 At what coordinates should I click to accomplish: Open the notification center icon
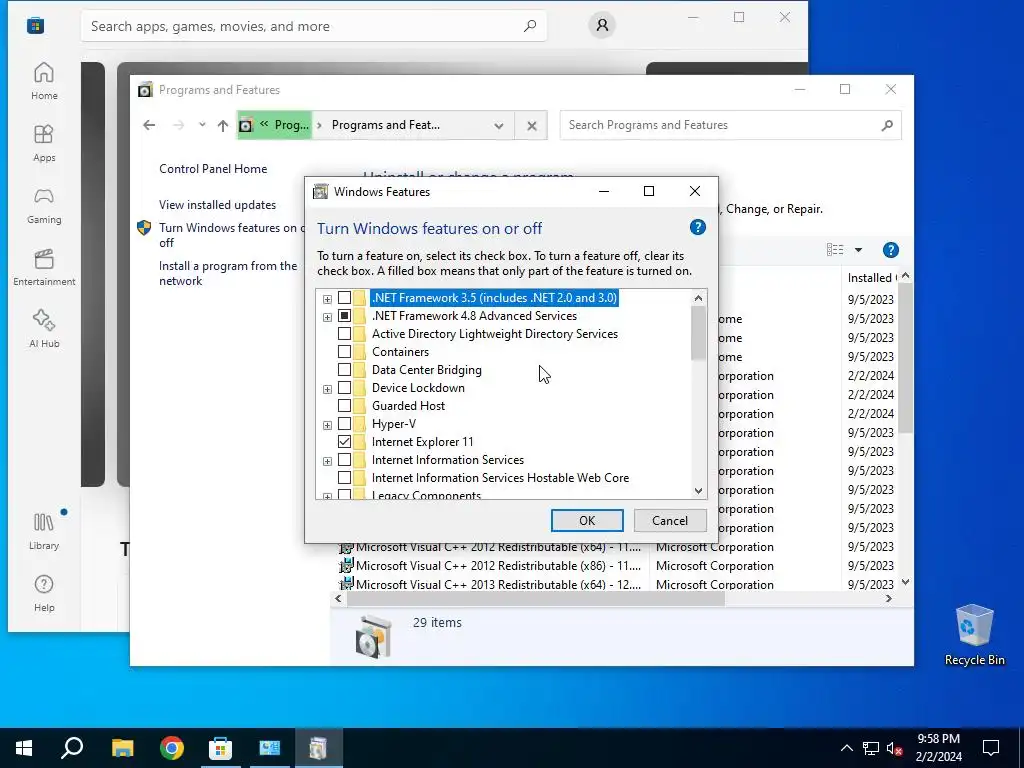click(x=991, y=748)
